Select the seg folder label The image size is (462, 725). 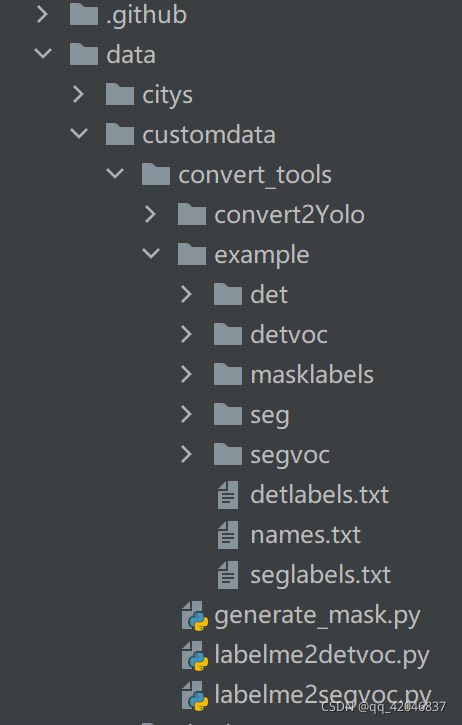(x=270, y=416)
